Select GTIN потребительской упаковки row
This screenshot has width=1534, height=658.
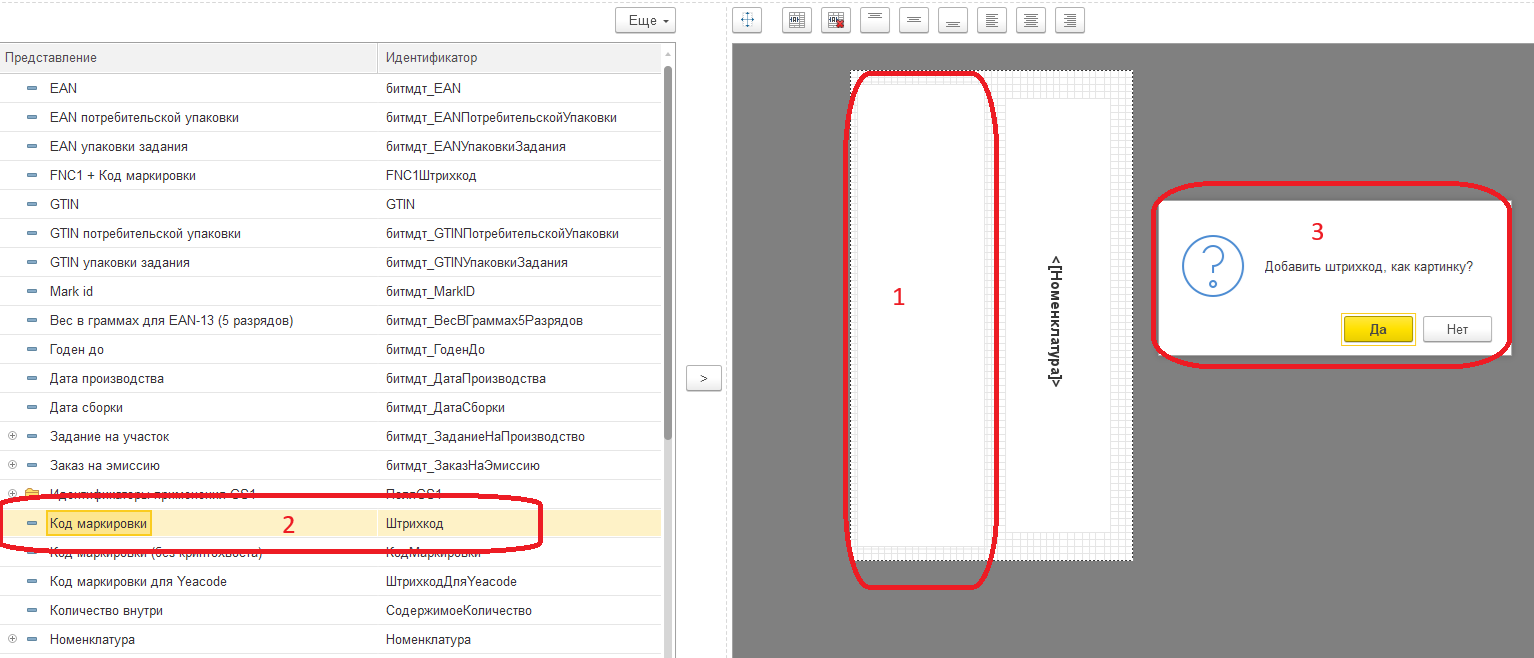pyautogui.click(x=330, y=233)
